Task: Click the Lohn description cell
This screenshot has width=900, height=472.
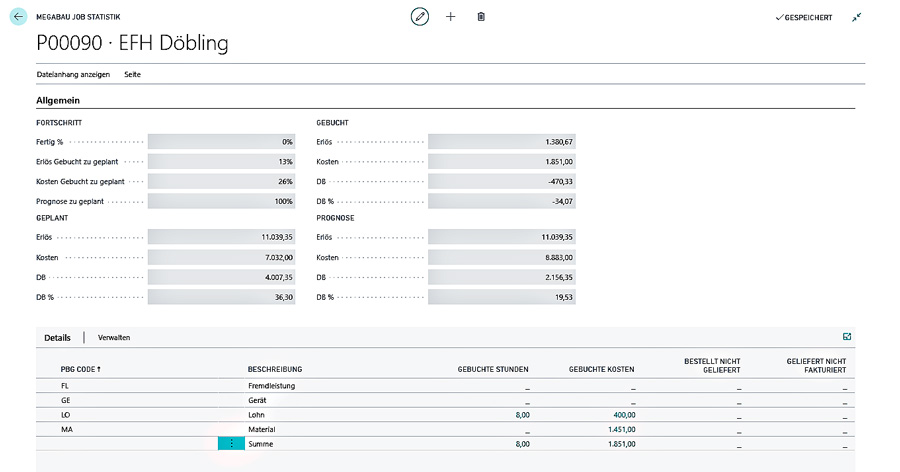Action: pyautogui.click(x=256, y=415)
